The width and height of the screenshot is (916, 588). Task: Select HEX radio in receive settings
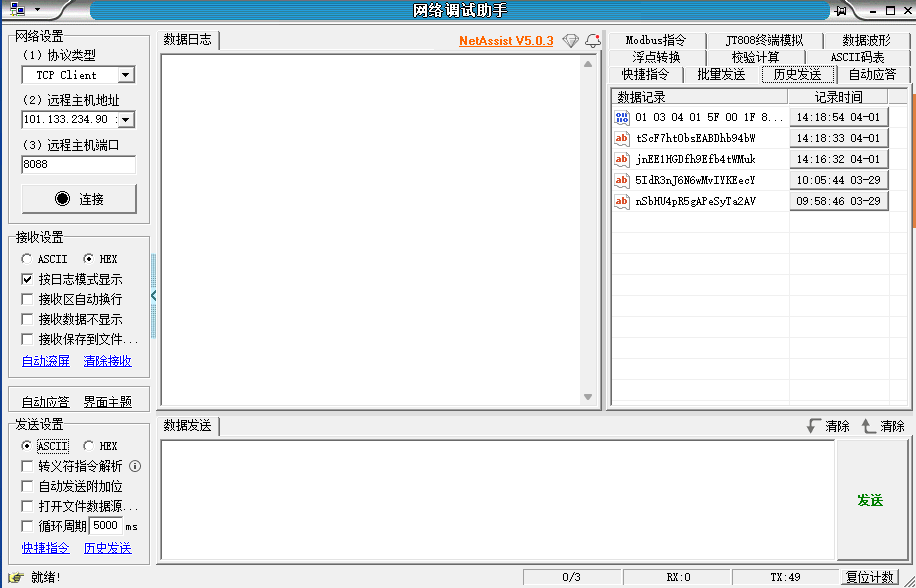tap(88, 259)
